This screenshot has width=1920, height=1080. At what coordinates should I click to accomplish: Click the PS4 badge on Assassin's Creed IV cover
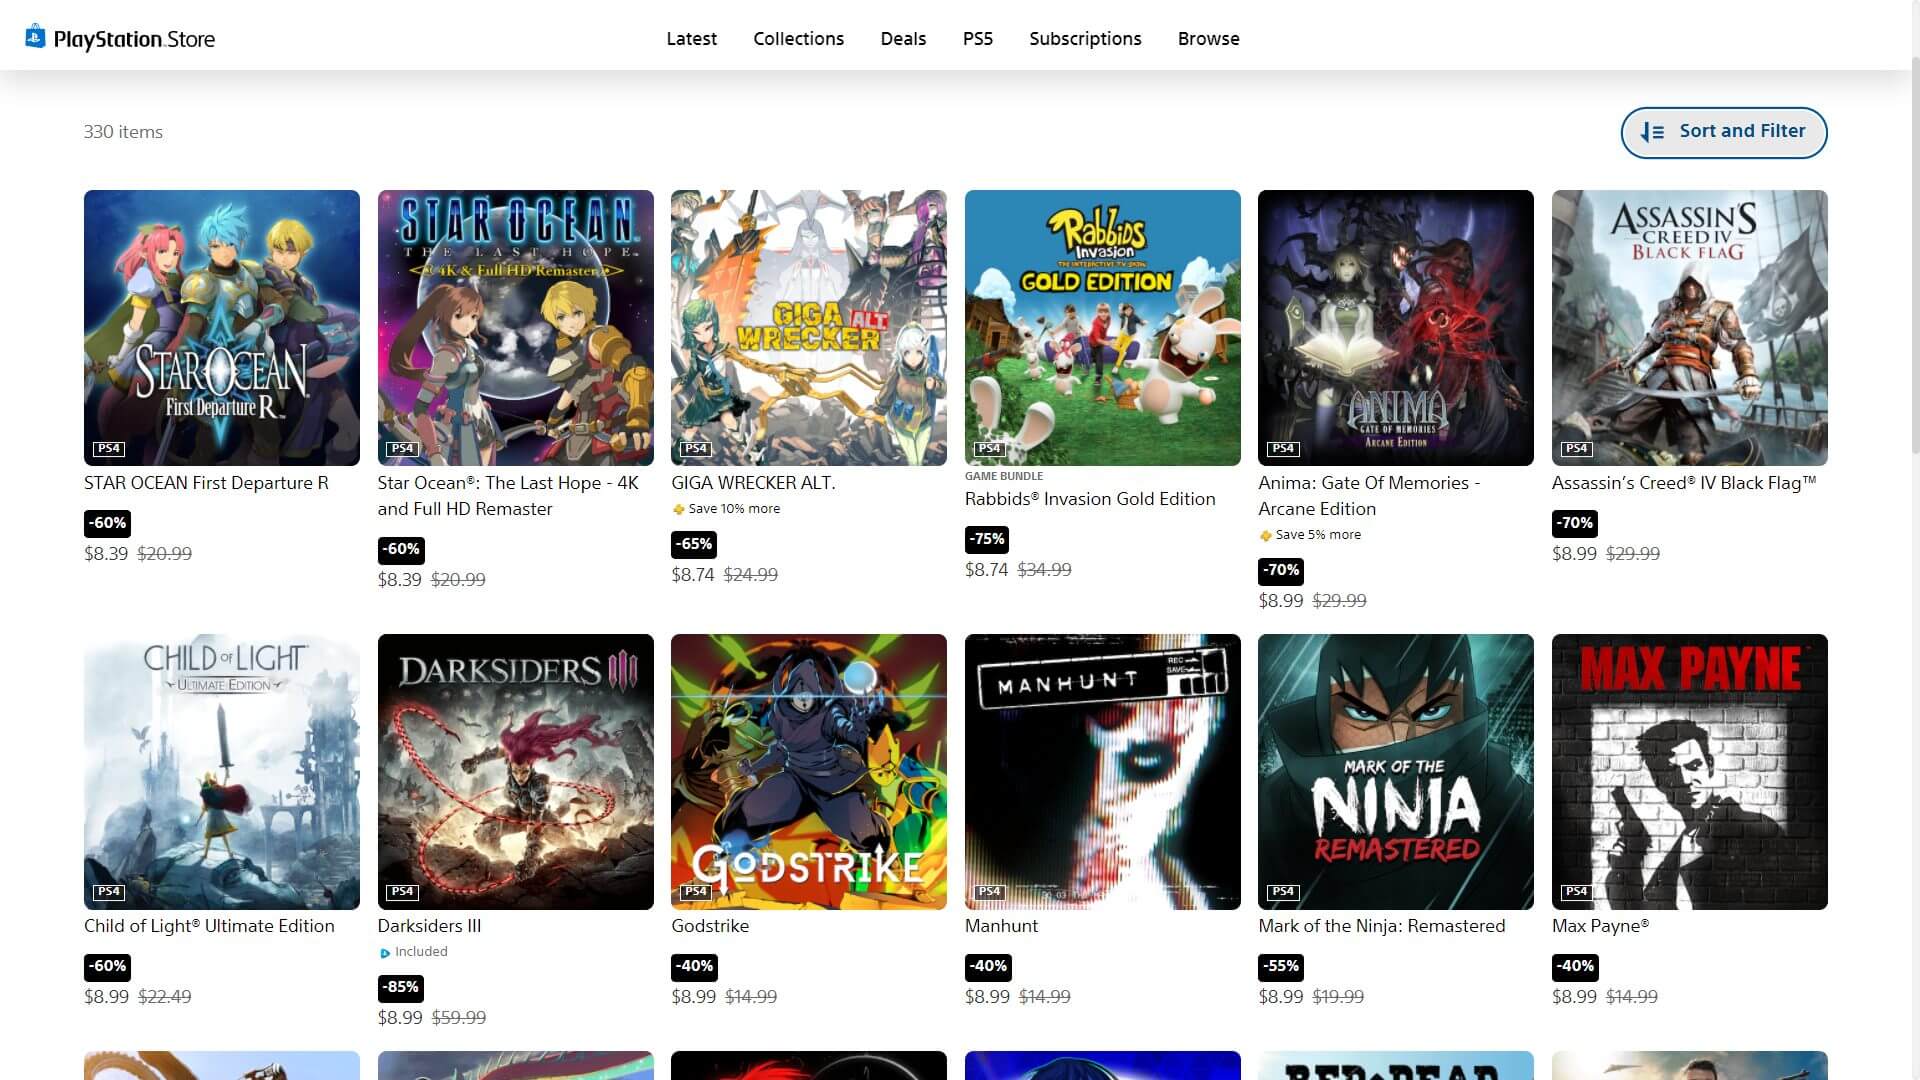click(x=1576, y=448)
